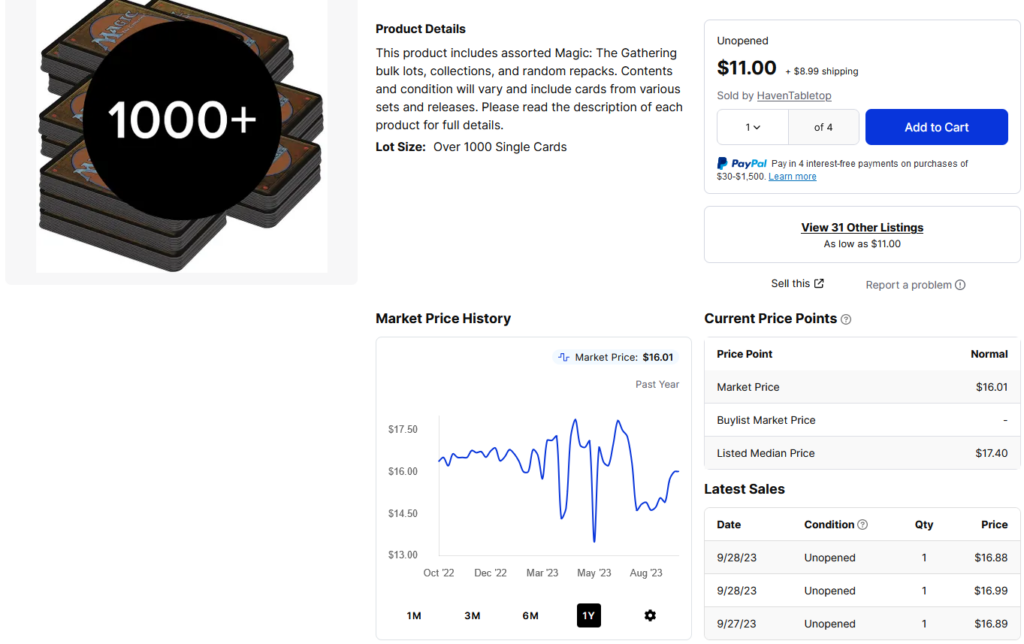Viewport: 1024px width, 644px height.
Task: Click the May '23 low point on chart
Action: point(594,542)
